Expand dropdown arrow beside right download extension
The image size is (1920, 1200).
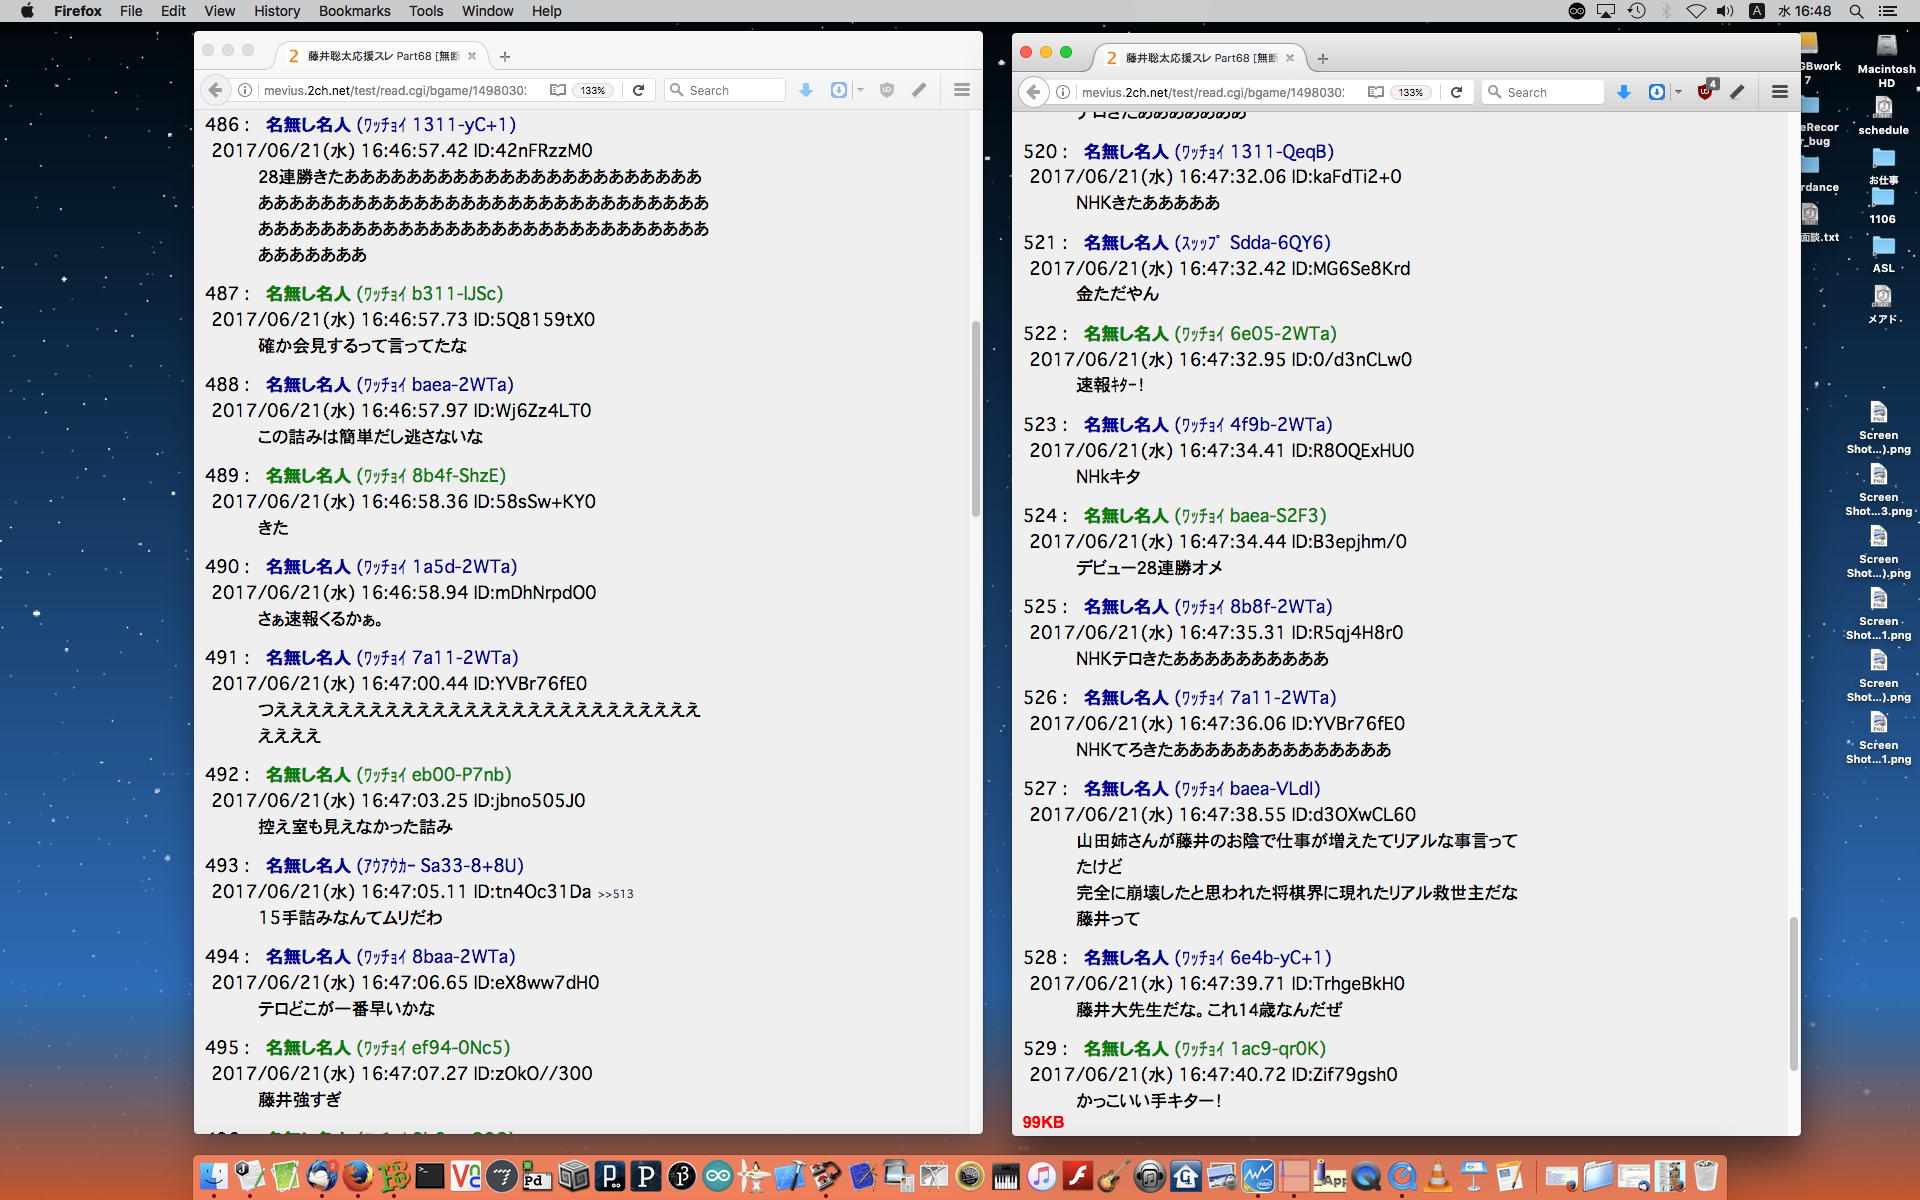[1678, 92]
